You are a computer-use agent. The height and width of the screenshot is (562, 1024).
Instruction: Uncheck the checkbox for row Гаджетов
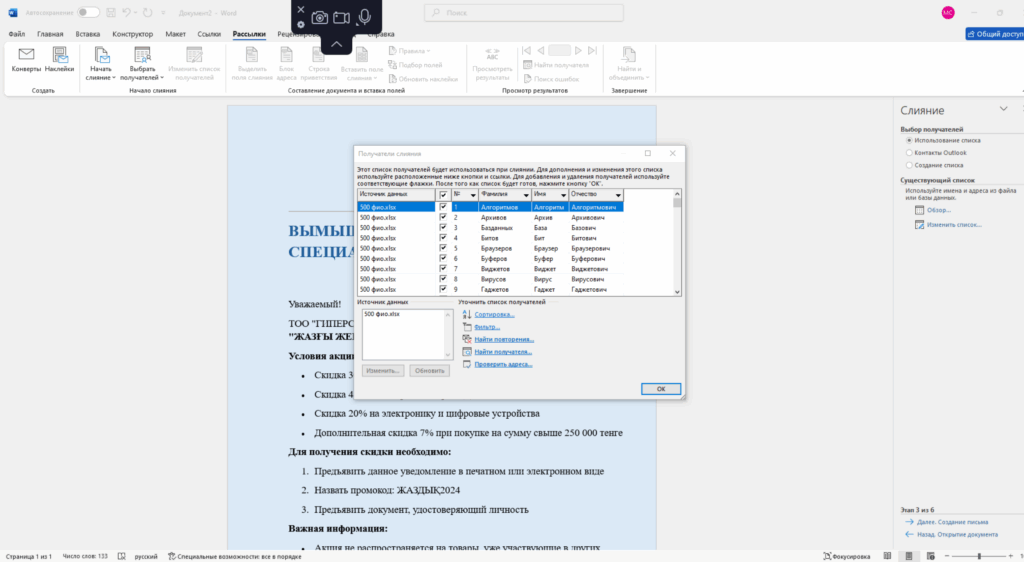point(443,289)
